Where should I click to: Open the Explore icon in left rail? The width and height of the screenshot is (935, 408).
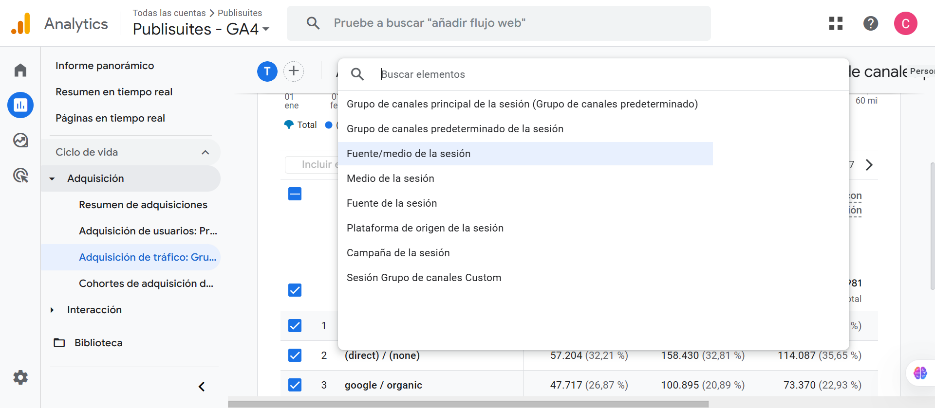(x=20, y=140)
